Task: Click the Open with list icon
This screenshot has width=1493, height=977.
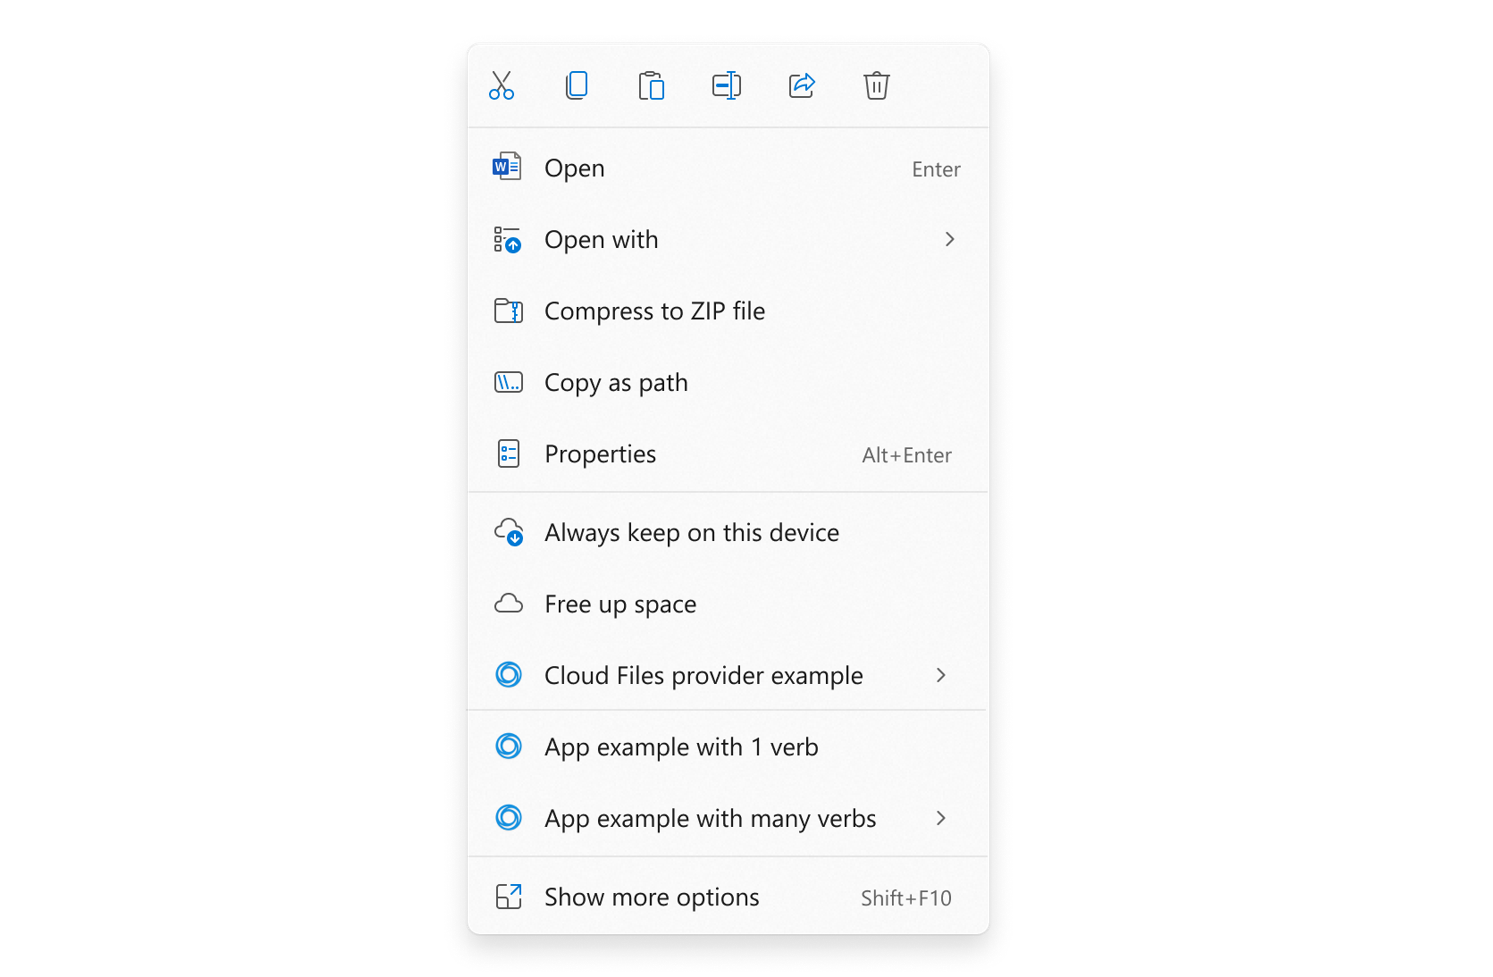Action: pos(507,239)
